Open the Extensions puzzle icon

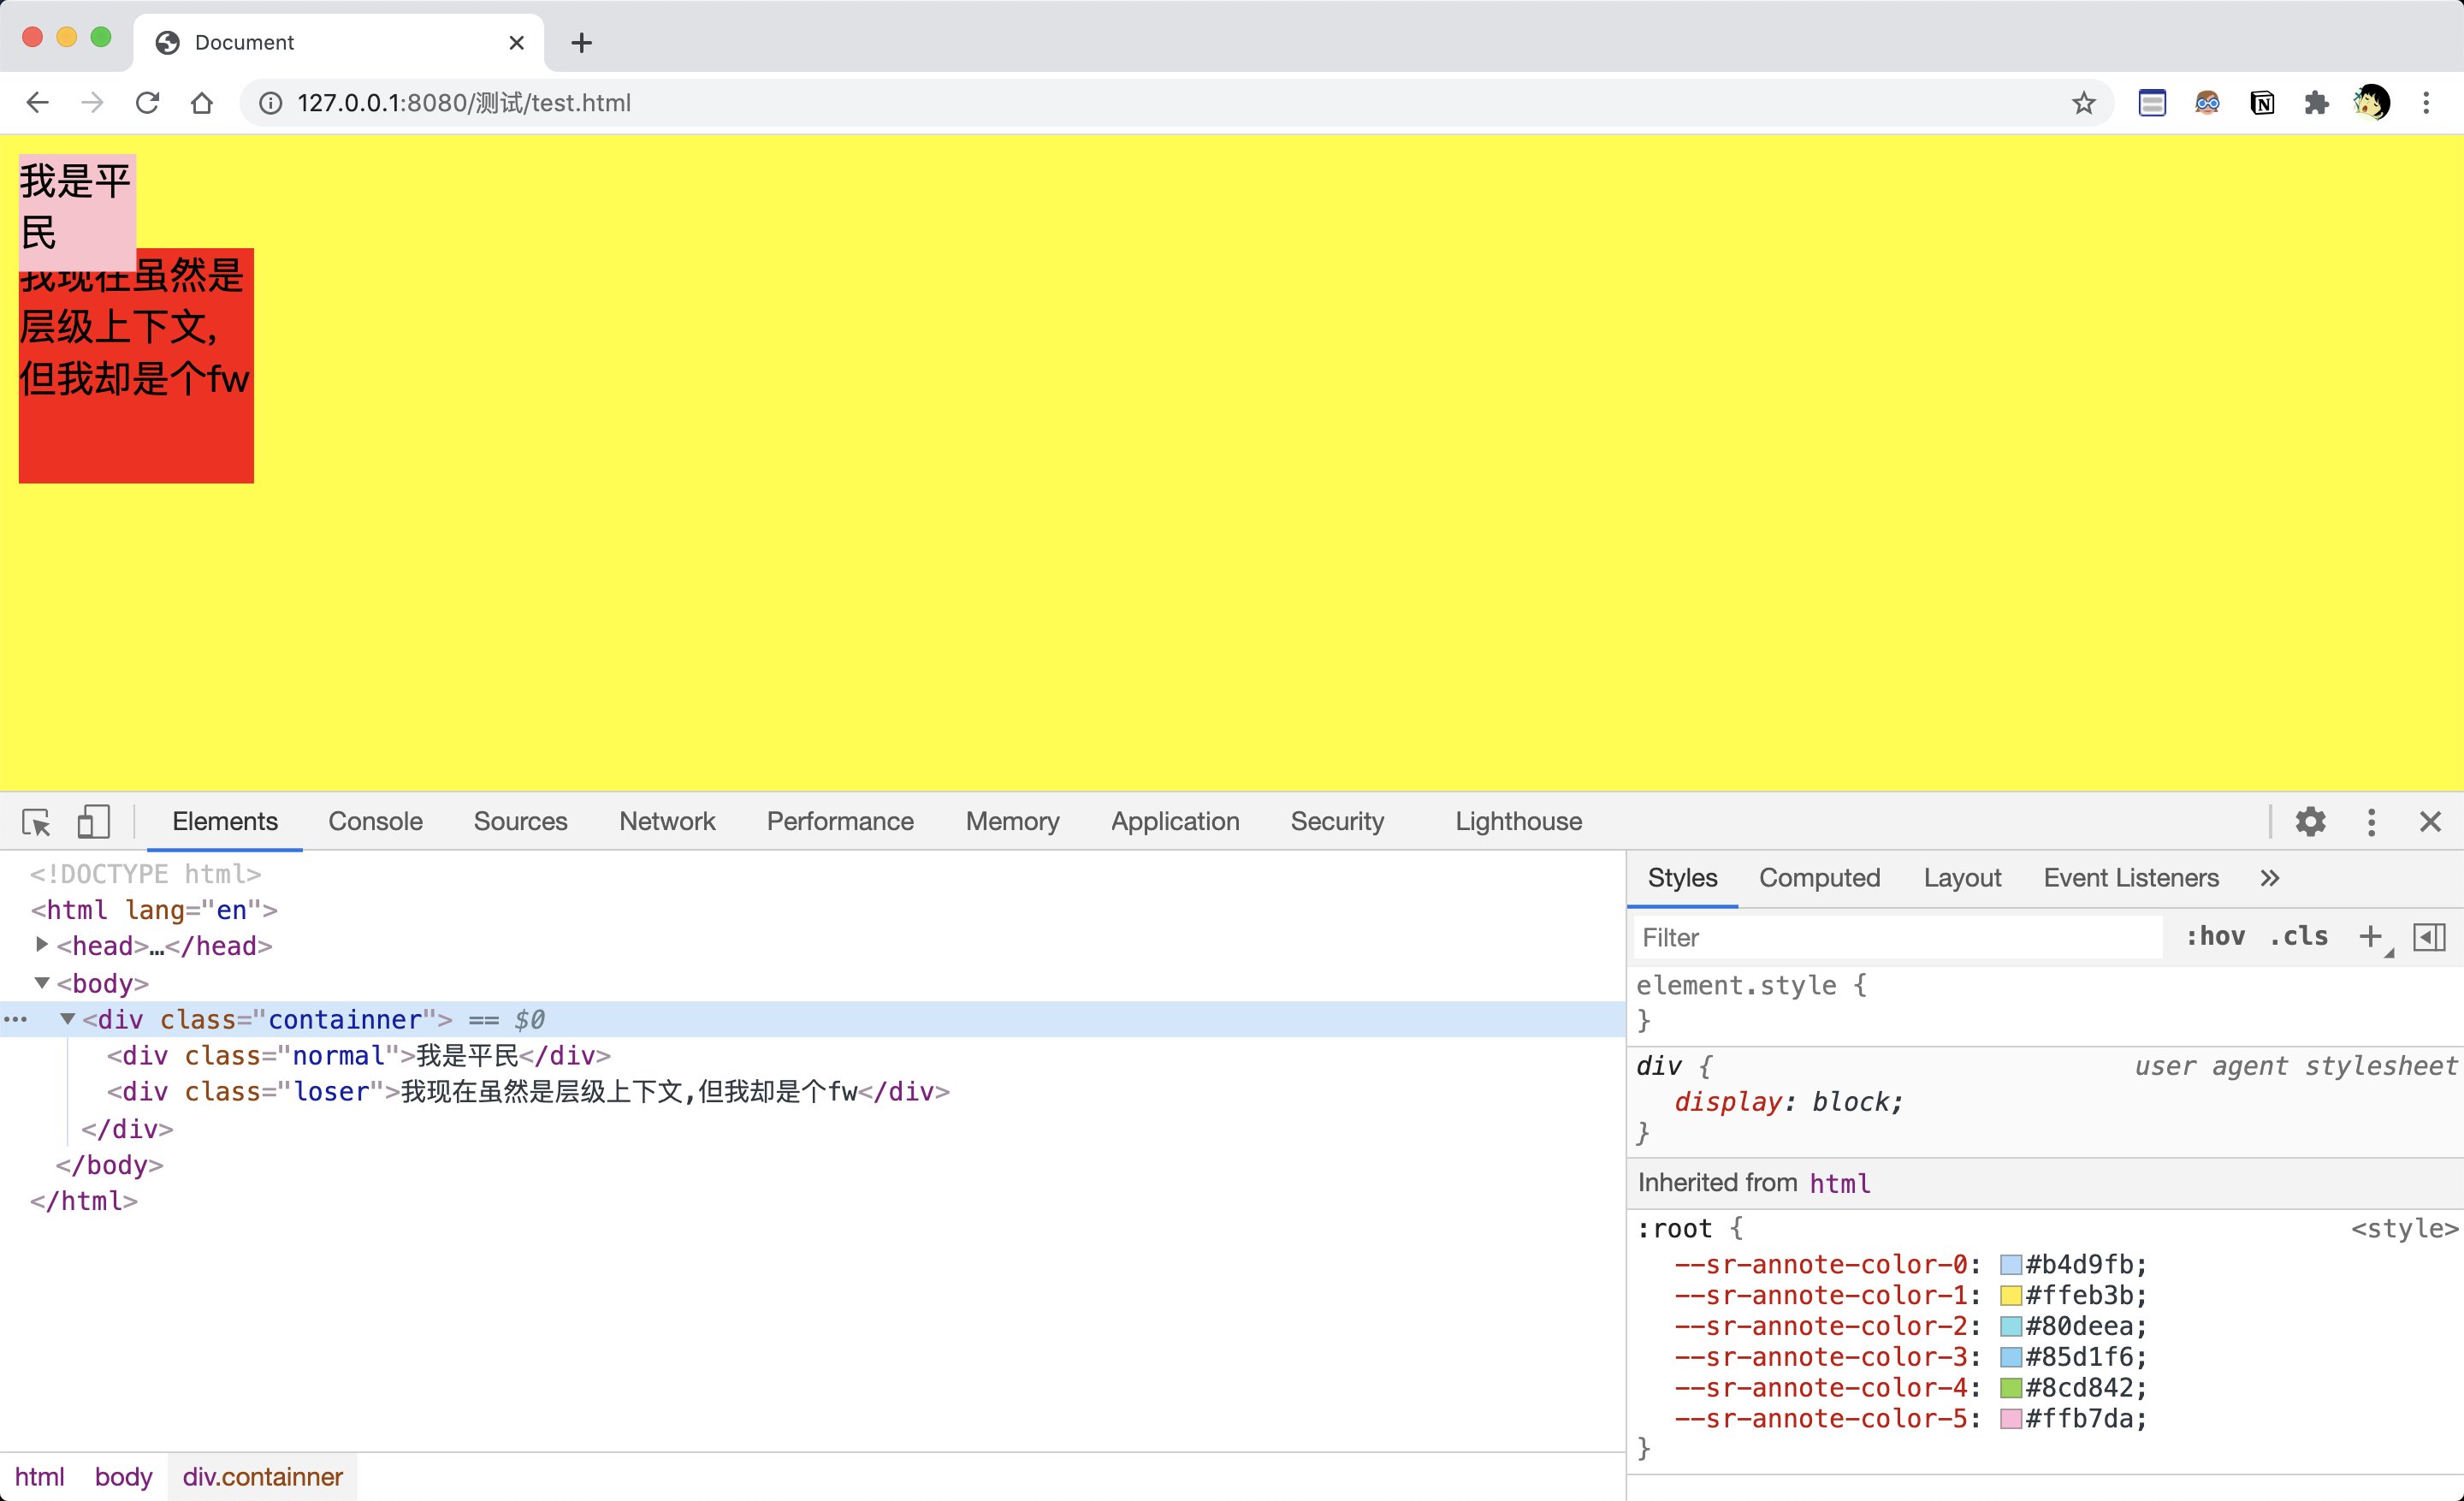tap(2316, 103)
